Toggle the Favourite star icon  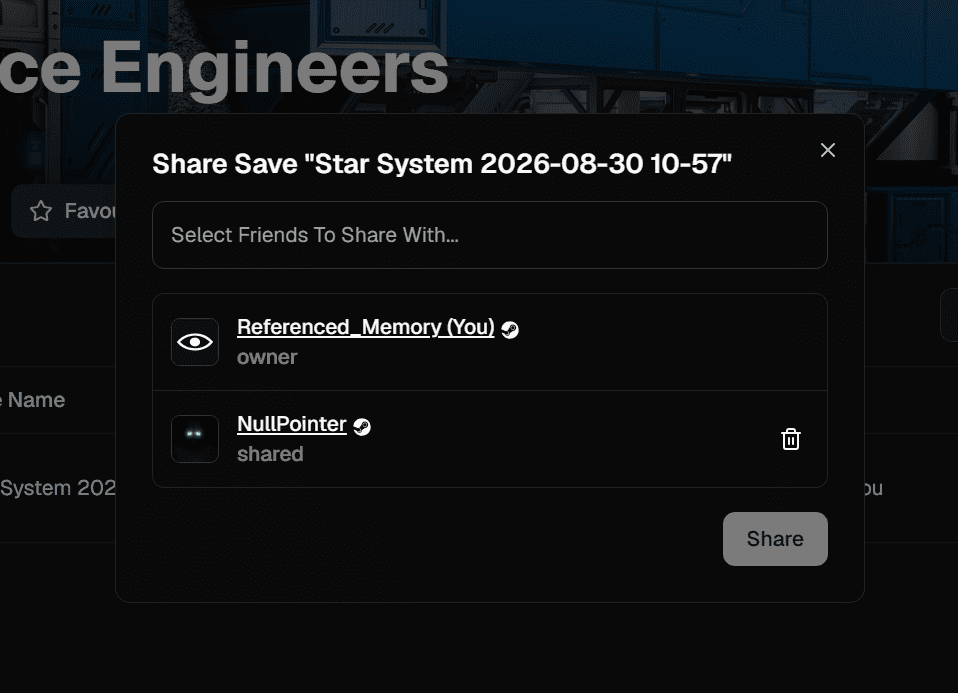(41, 211)
